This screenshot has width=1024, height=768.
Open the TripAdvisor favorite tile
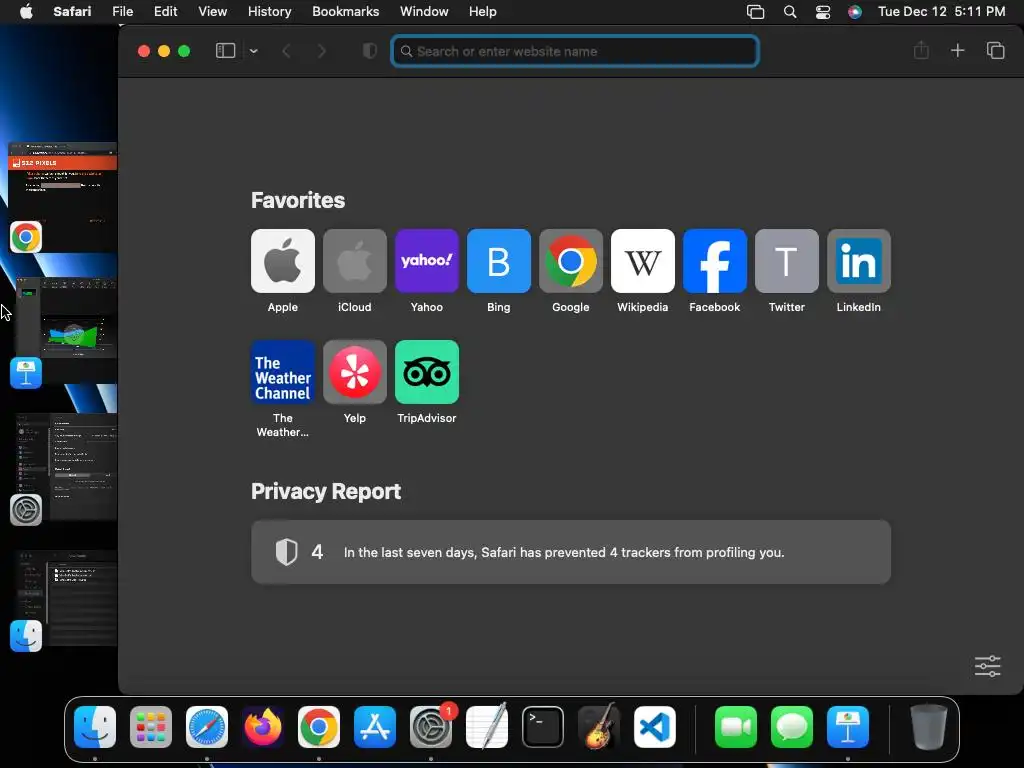(x=426, y=372)
